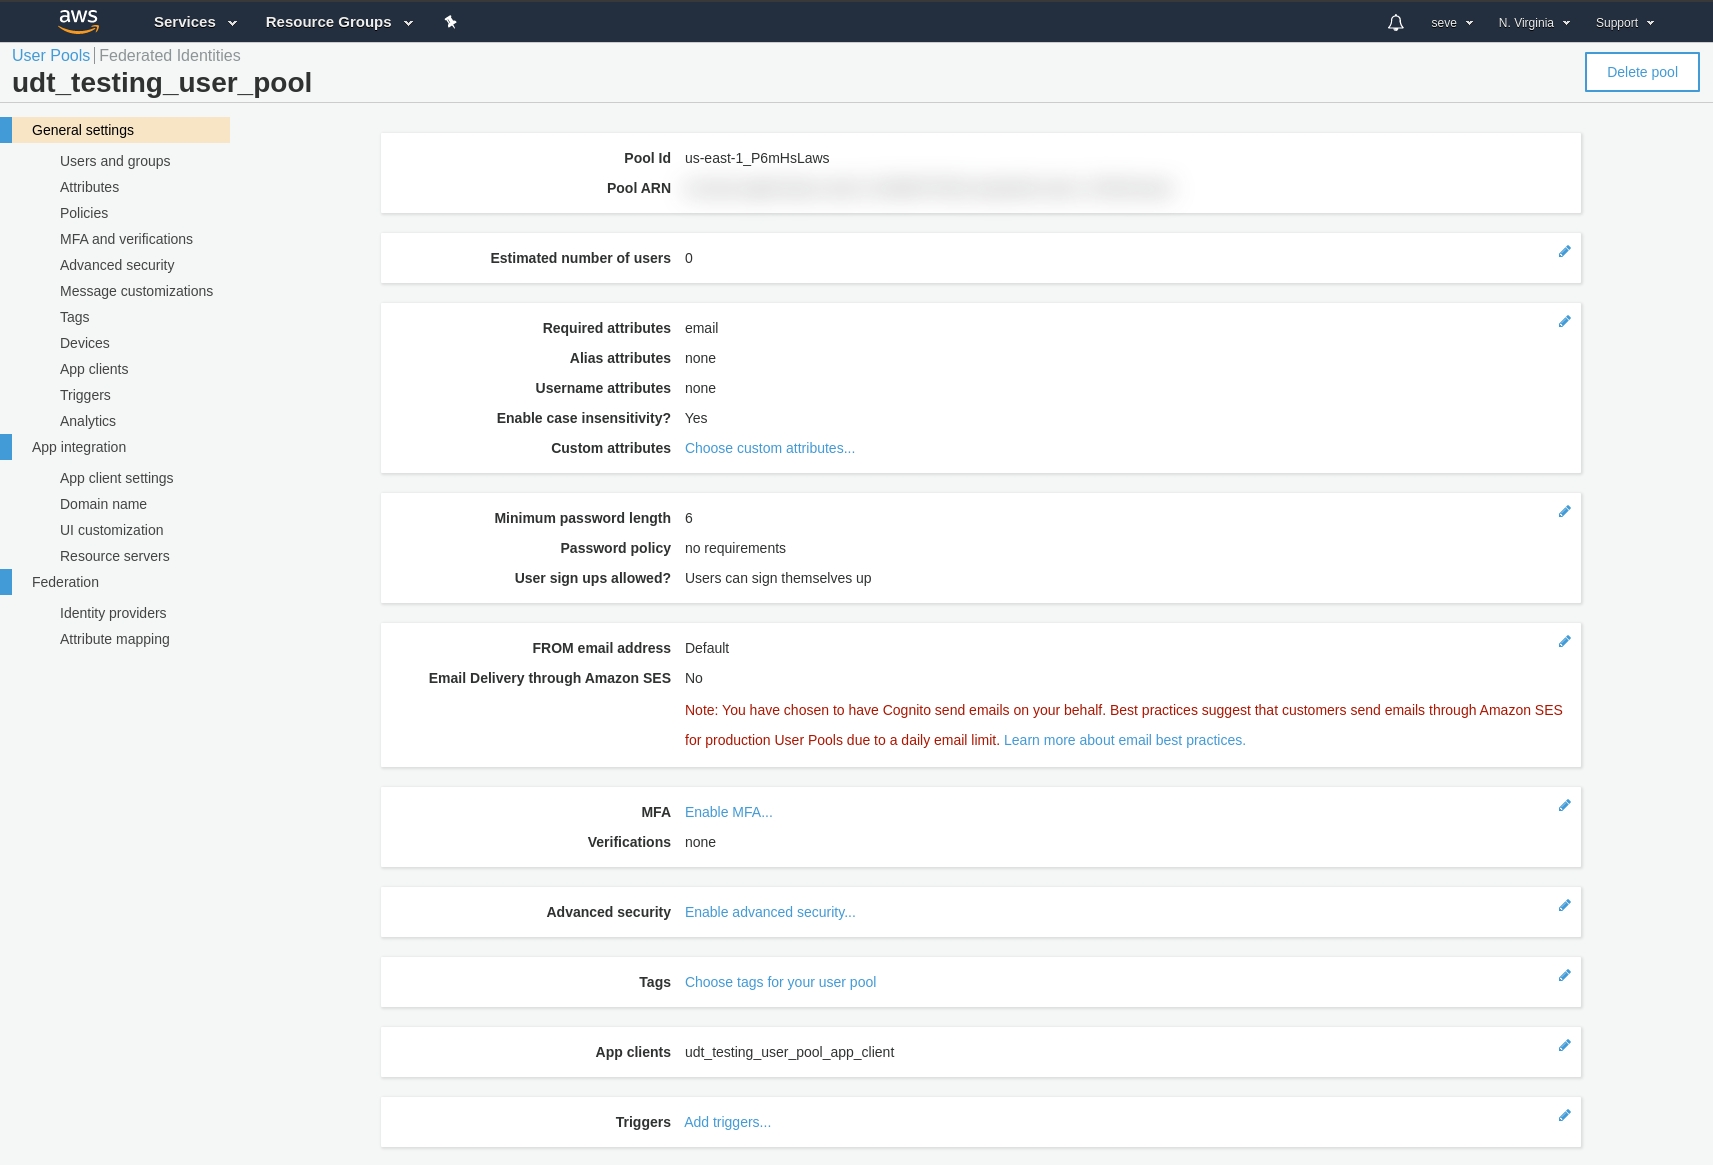This screenshot has width=1713, height=1165.
Task: Open the notifications bell icon
Action: pos(1396,22)
